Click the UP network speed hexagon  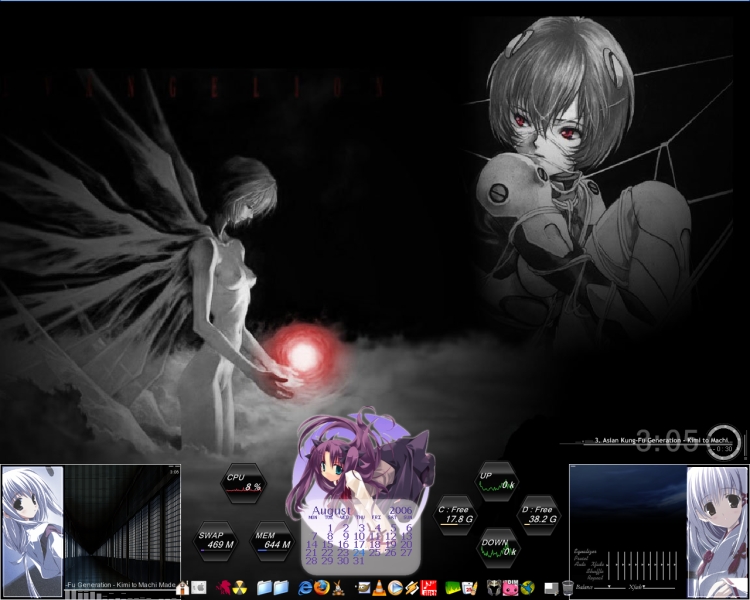pos(497,481)
